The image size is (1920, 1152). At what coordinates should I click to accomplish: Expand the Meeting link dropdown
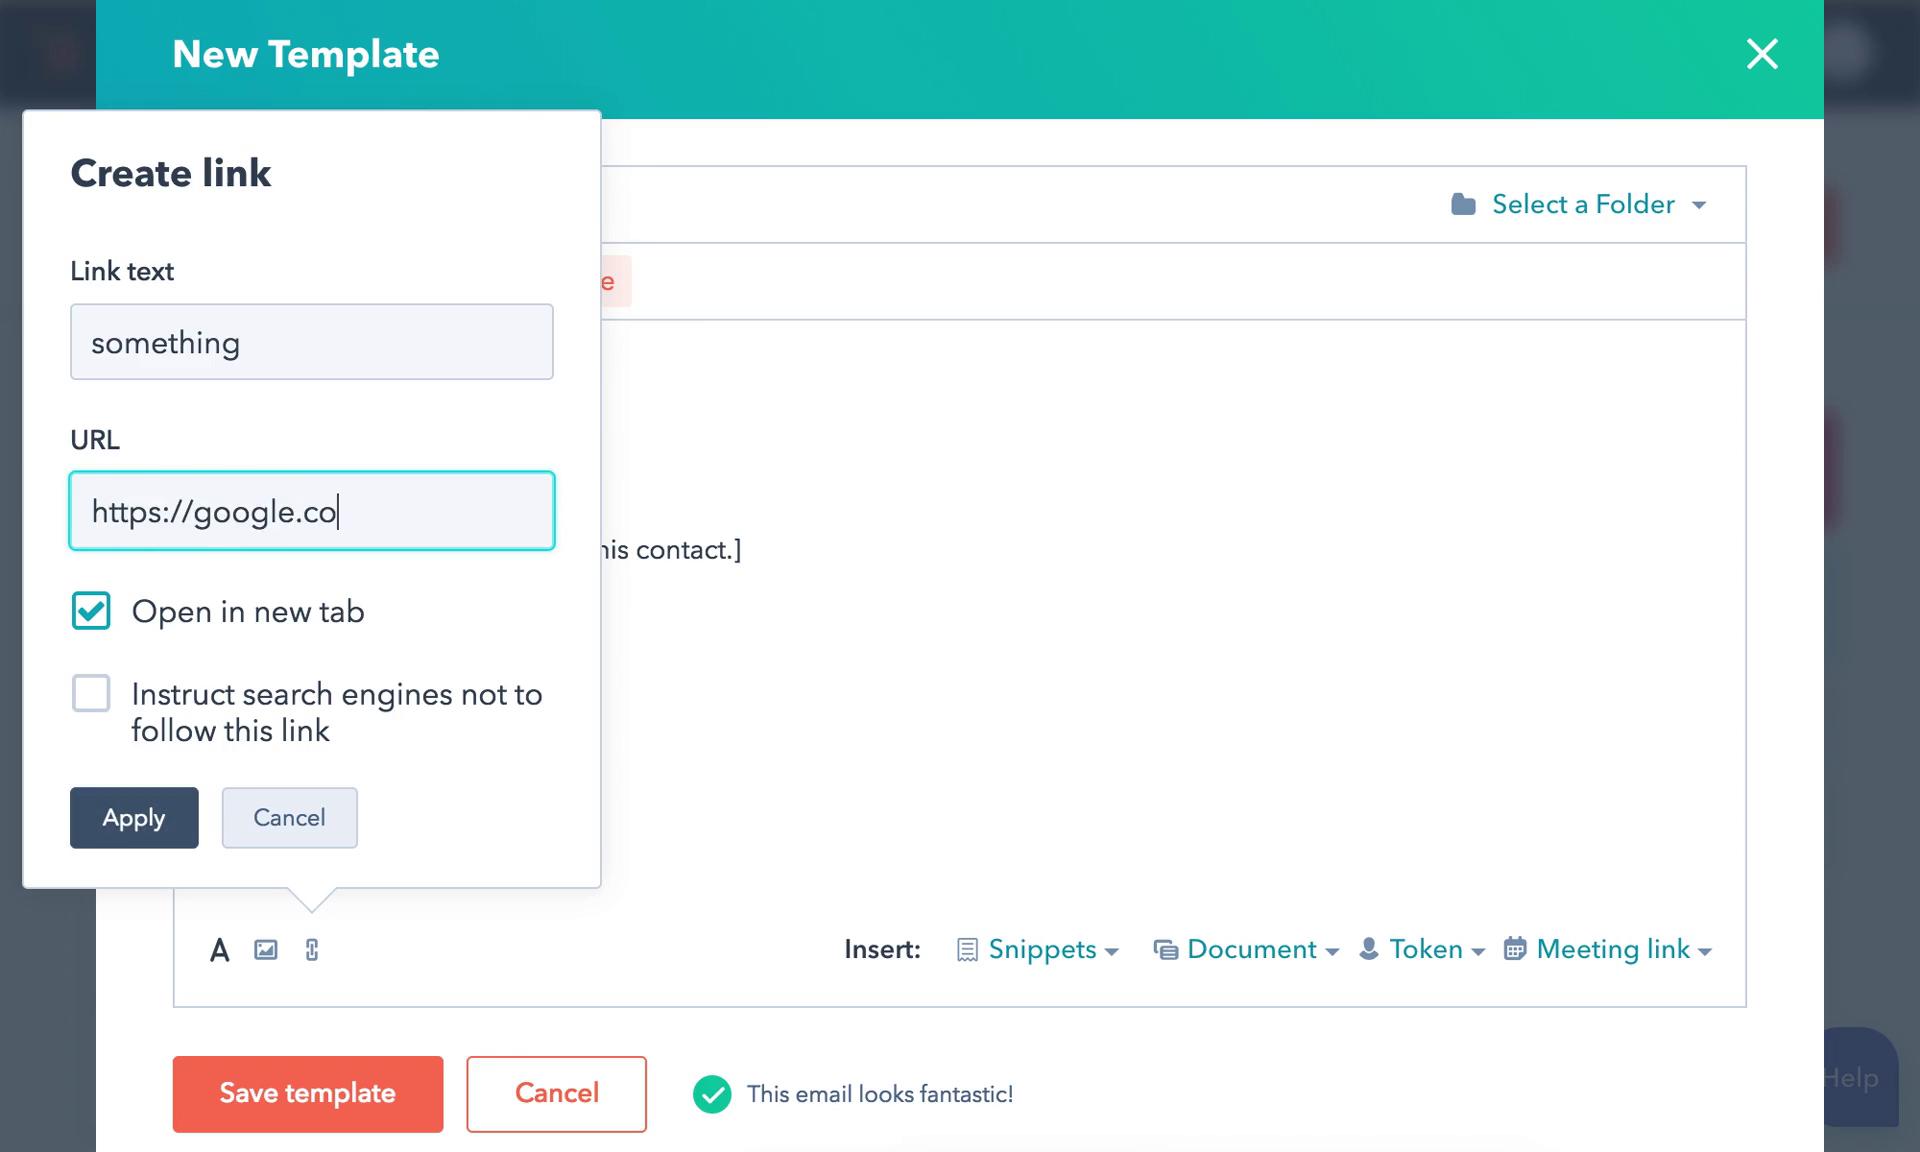tap(1608, 949)
